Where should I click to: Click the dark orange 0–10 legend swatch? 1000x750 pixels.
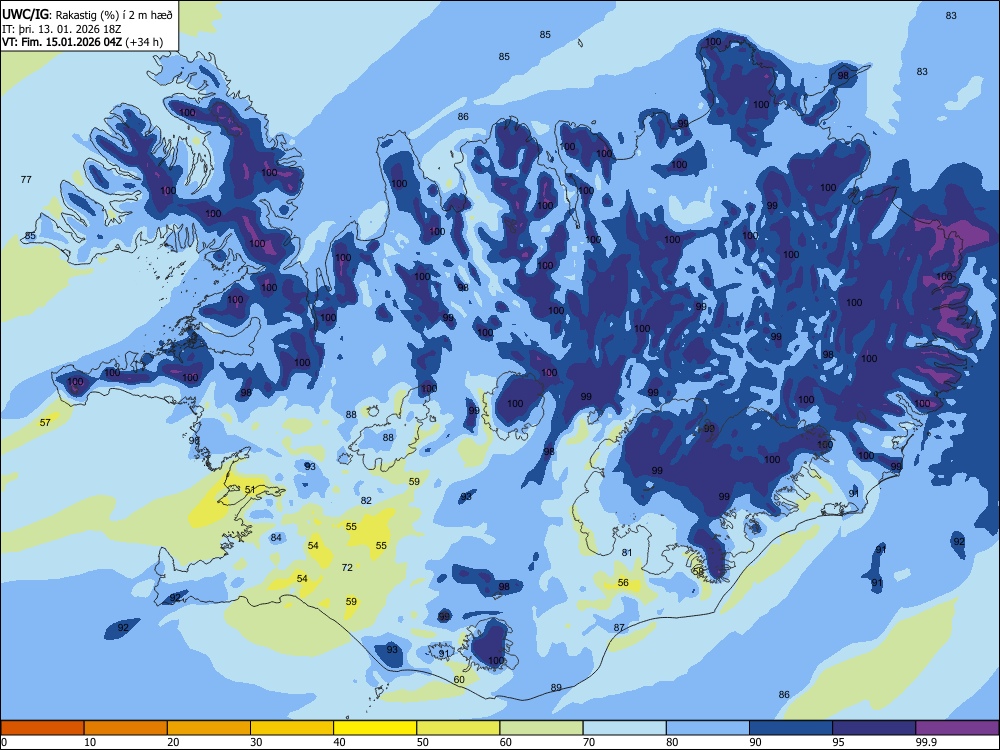tap(42, 728)
